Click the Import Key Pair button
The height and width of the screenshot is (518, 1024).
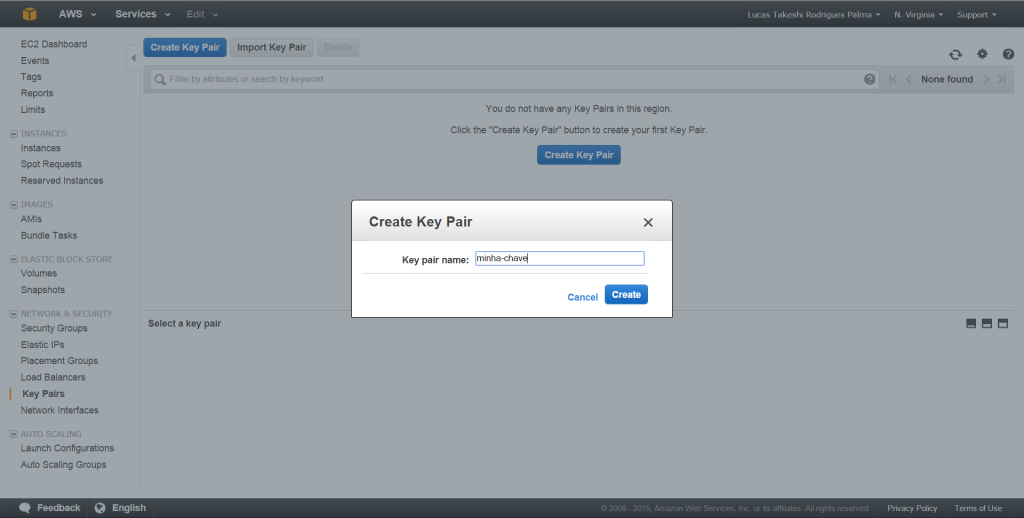(272, 47)
